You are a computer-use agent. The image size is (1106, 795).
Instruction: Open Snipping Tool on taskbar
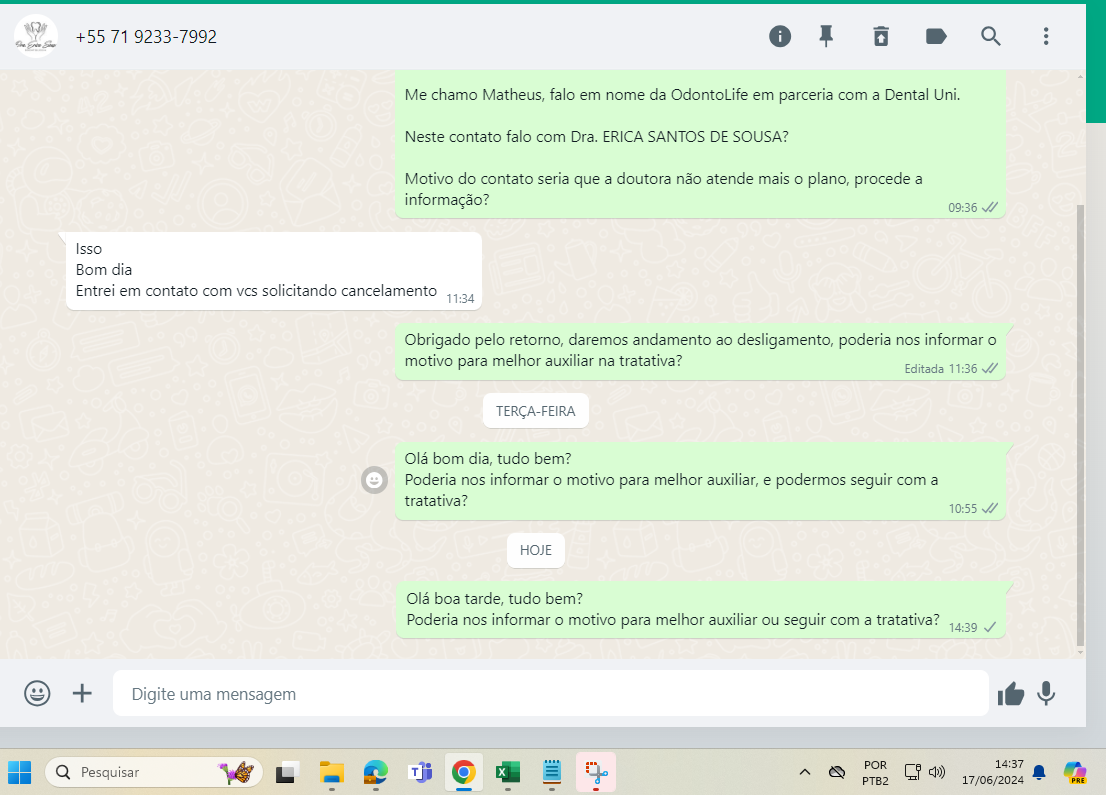(596, 772)
